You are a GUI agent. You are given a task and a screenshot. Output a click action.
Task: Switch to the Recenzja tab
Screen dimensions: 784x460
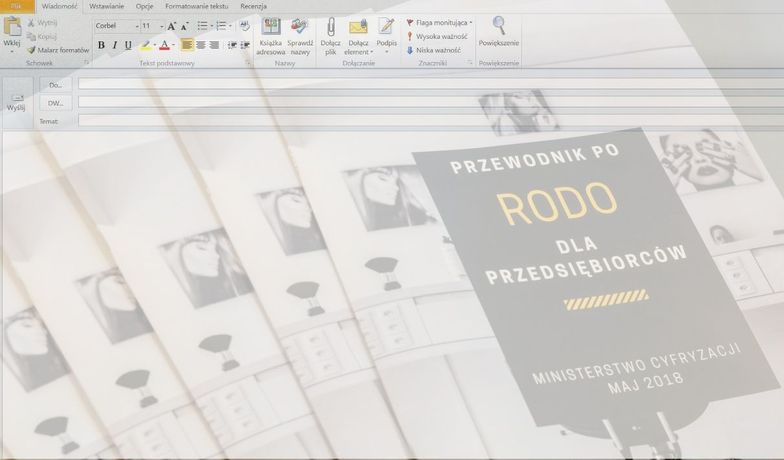pyautogui.click(x=253, y=6)
